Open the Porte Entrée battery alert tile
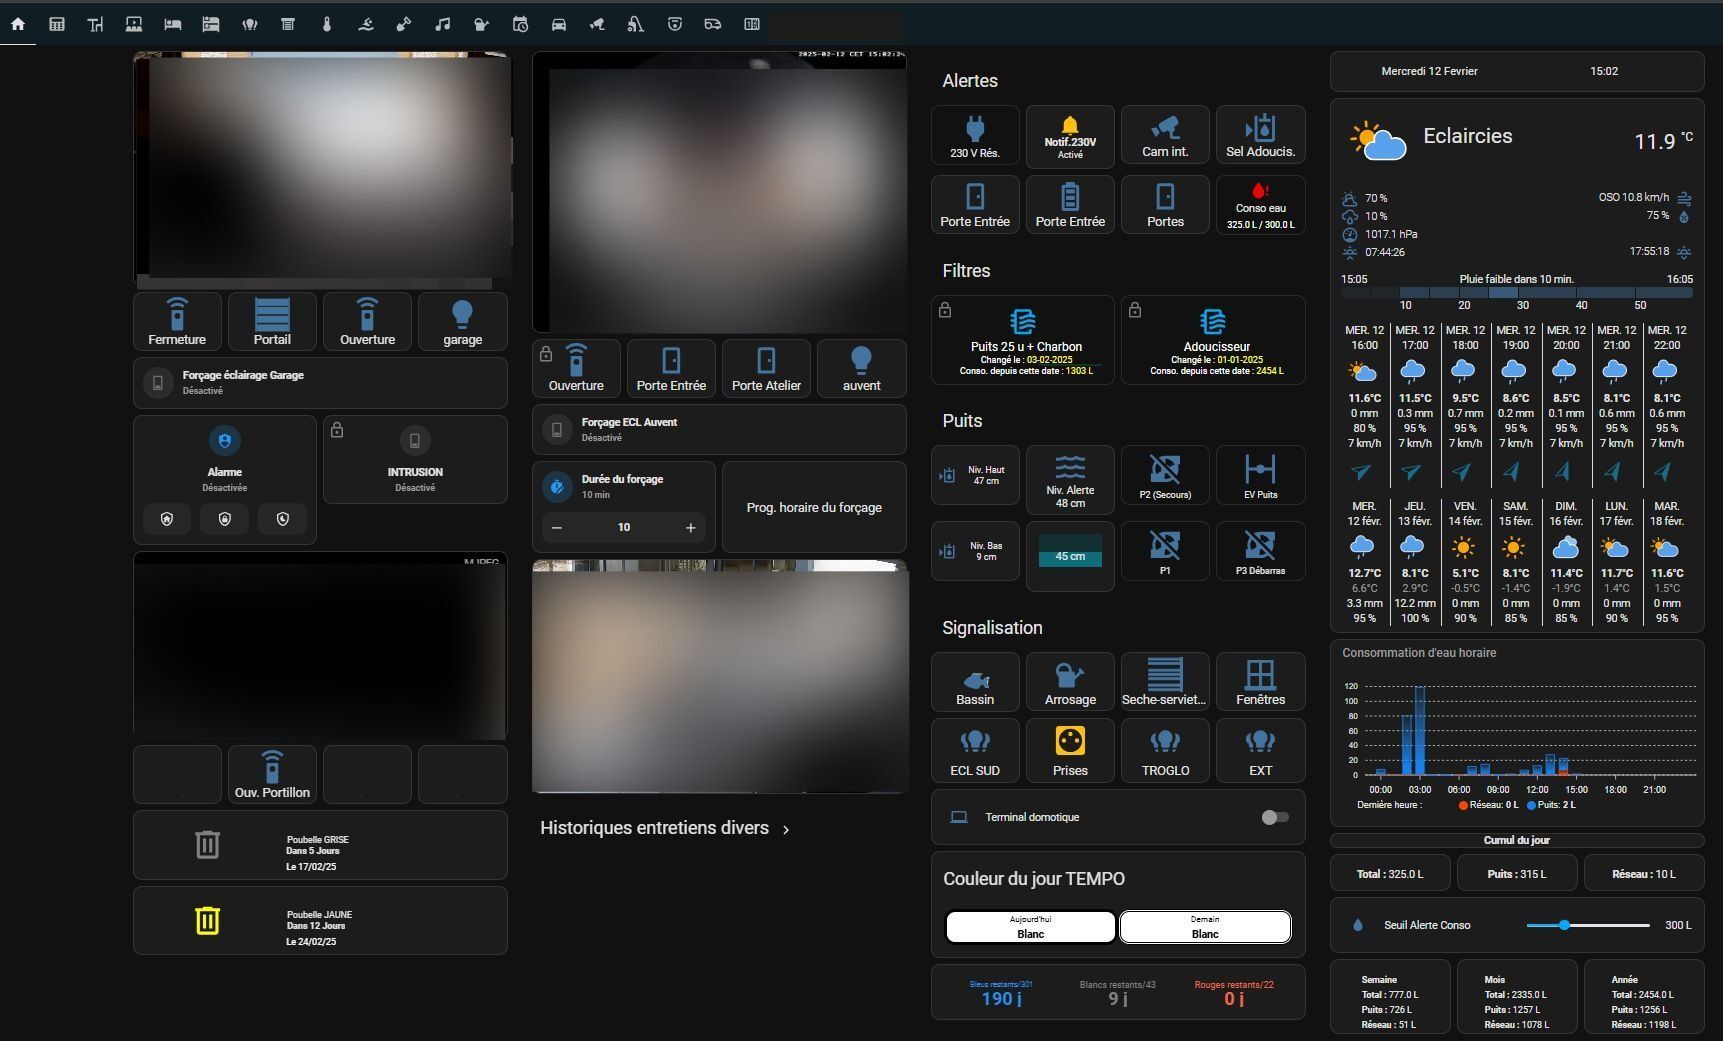The height and width of the screenshot is (1041, 1723). coord(1070,205)
